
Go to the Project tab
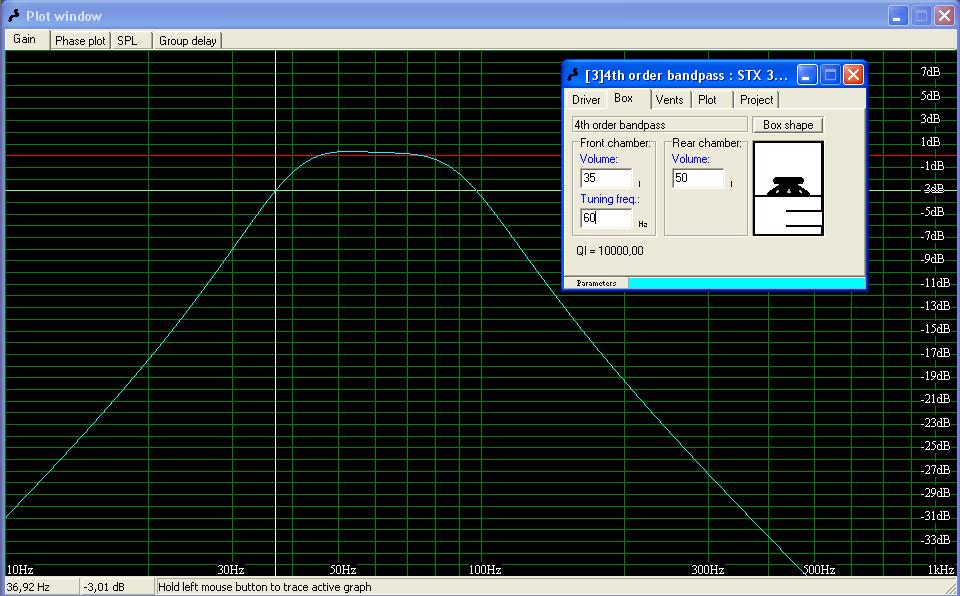[756, 100]
